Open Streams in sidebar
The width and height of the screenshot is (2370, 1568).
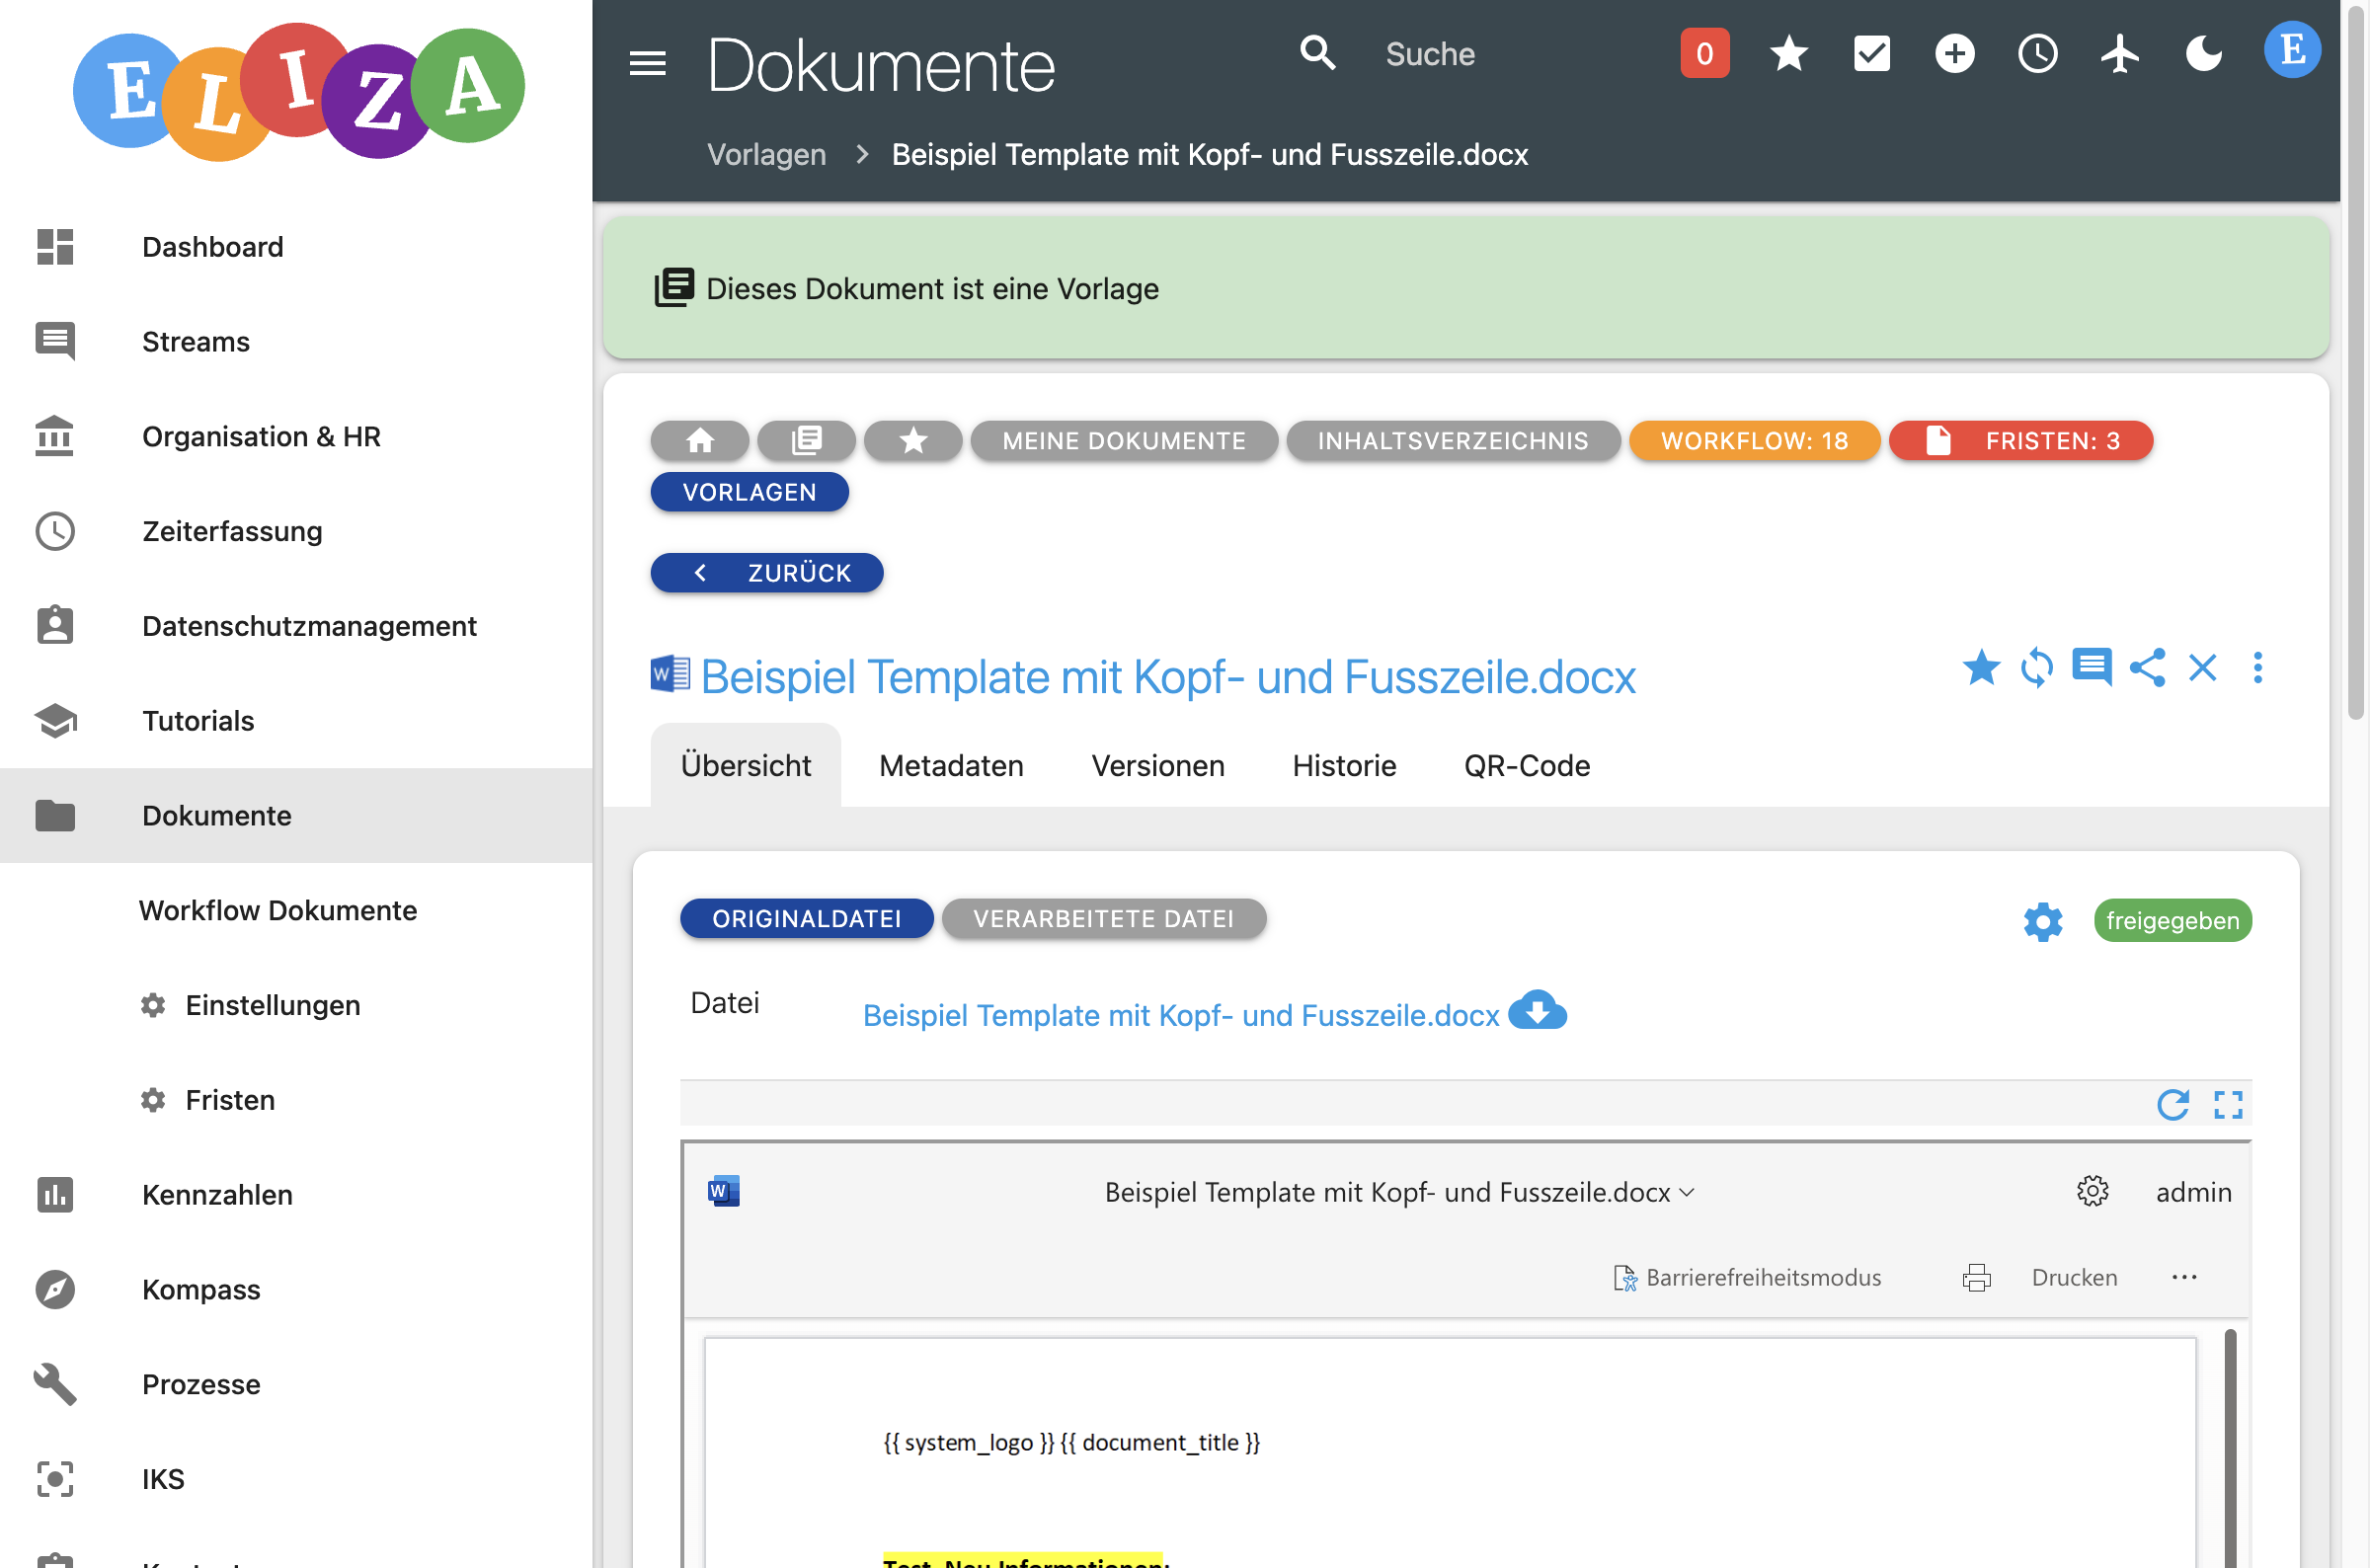coord(296,342)
